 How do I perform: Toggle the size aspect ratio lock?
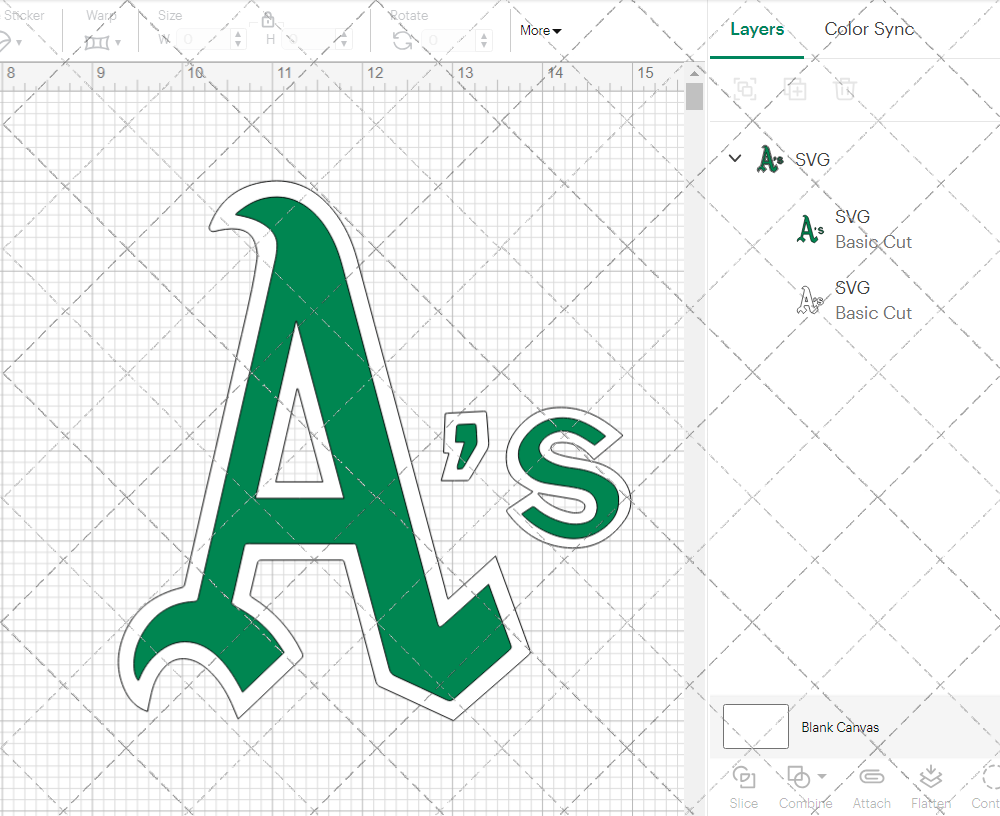point(268,20)
